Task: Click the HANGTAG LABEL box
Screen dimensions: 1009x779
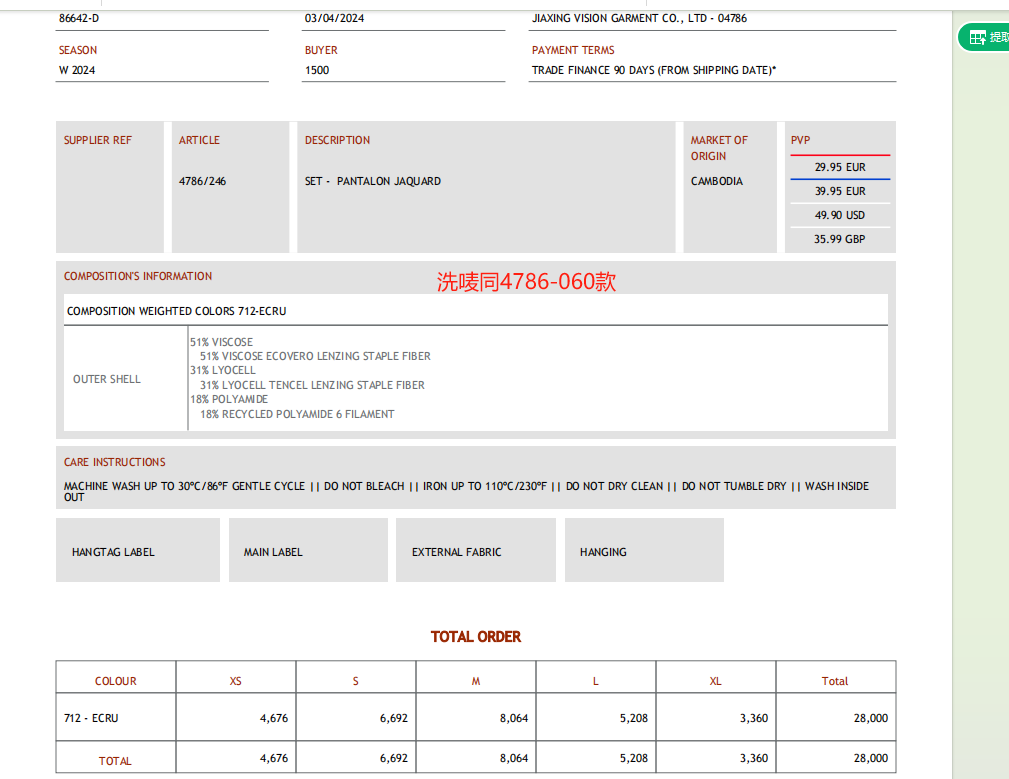Action: coord(137,551)
